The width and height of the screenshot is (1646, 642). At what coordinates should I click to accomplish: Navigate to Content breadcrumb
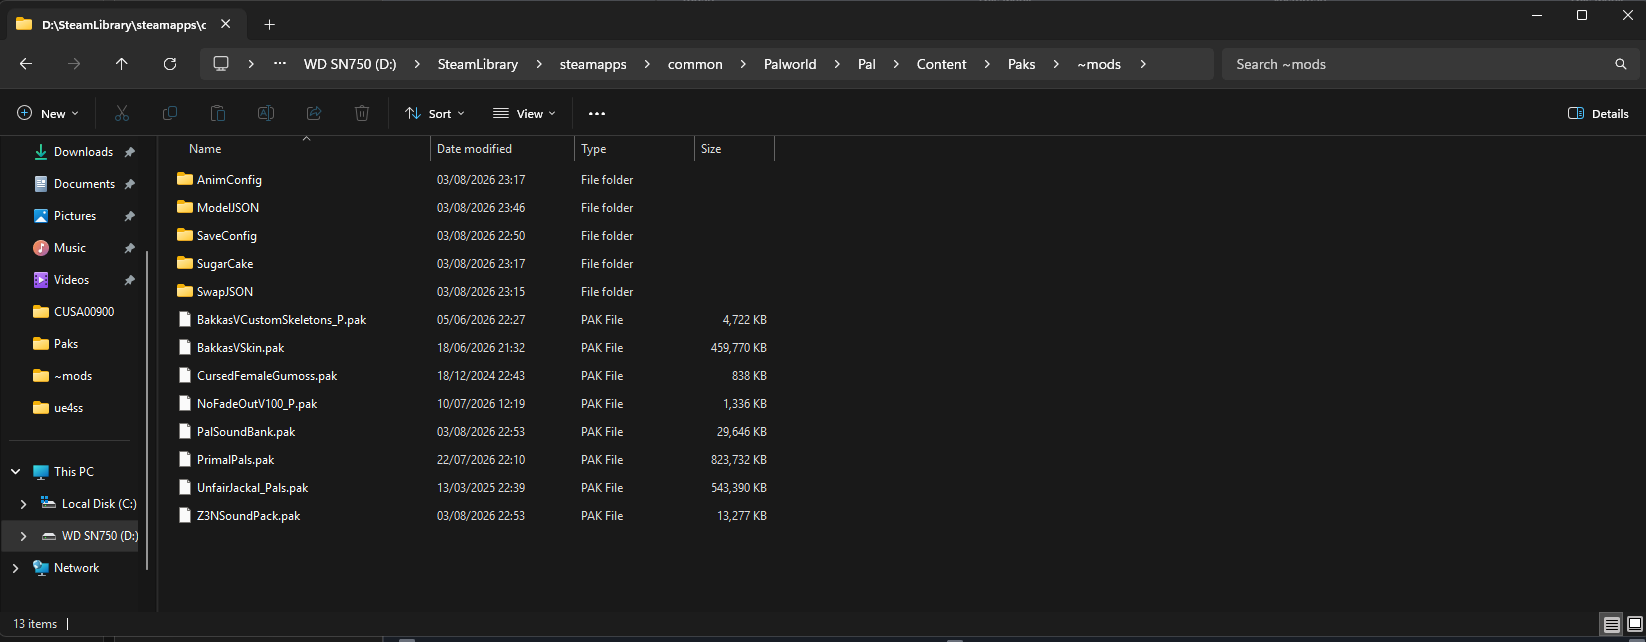(942, 64)
